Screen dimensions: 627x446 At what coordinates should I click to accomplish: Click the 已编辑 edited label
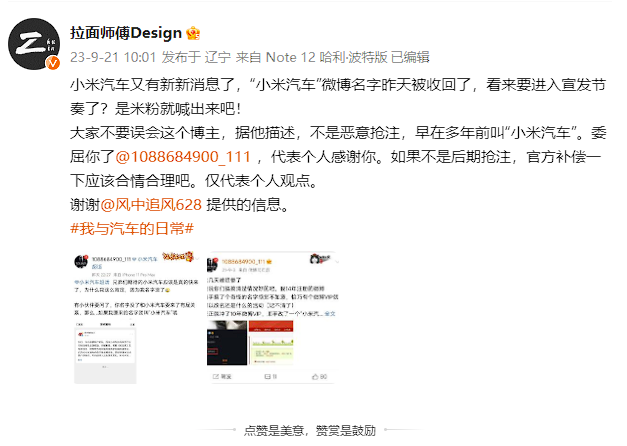click(410, 57)
